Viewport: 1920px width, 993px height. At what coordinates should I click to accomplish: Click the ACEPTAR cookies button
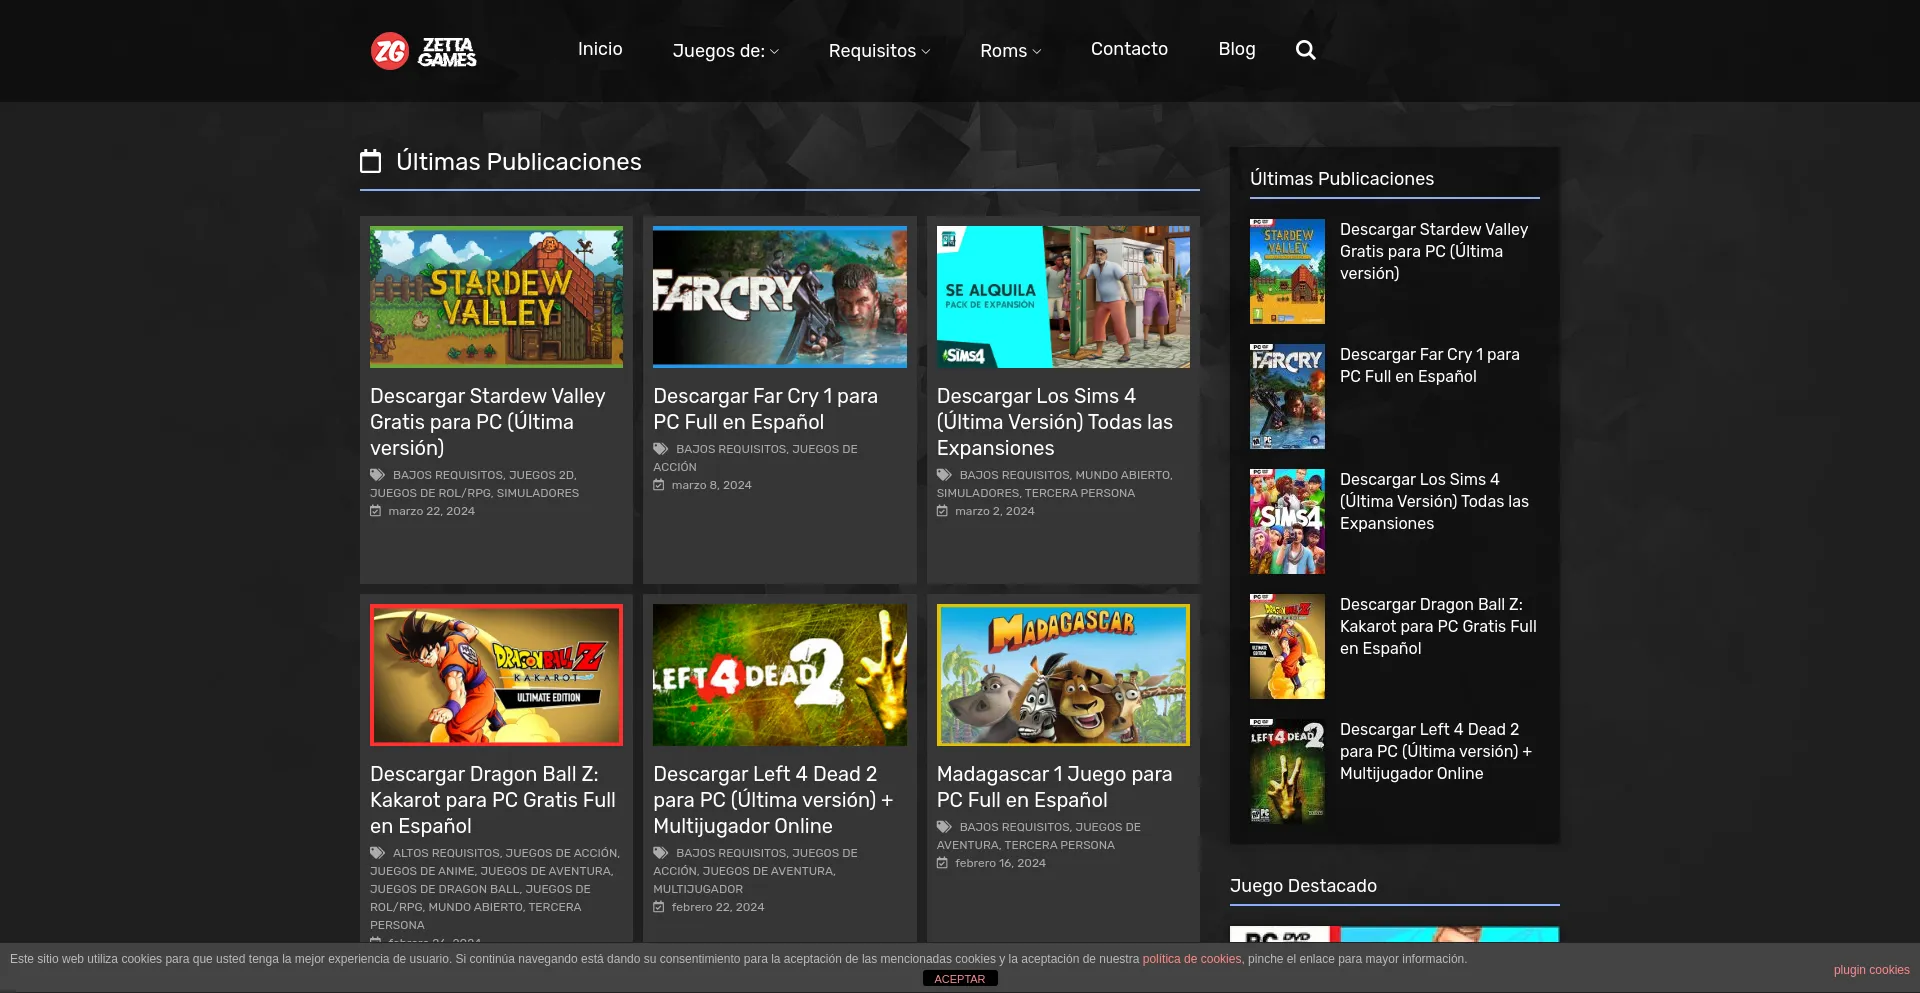960,979
